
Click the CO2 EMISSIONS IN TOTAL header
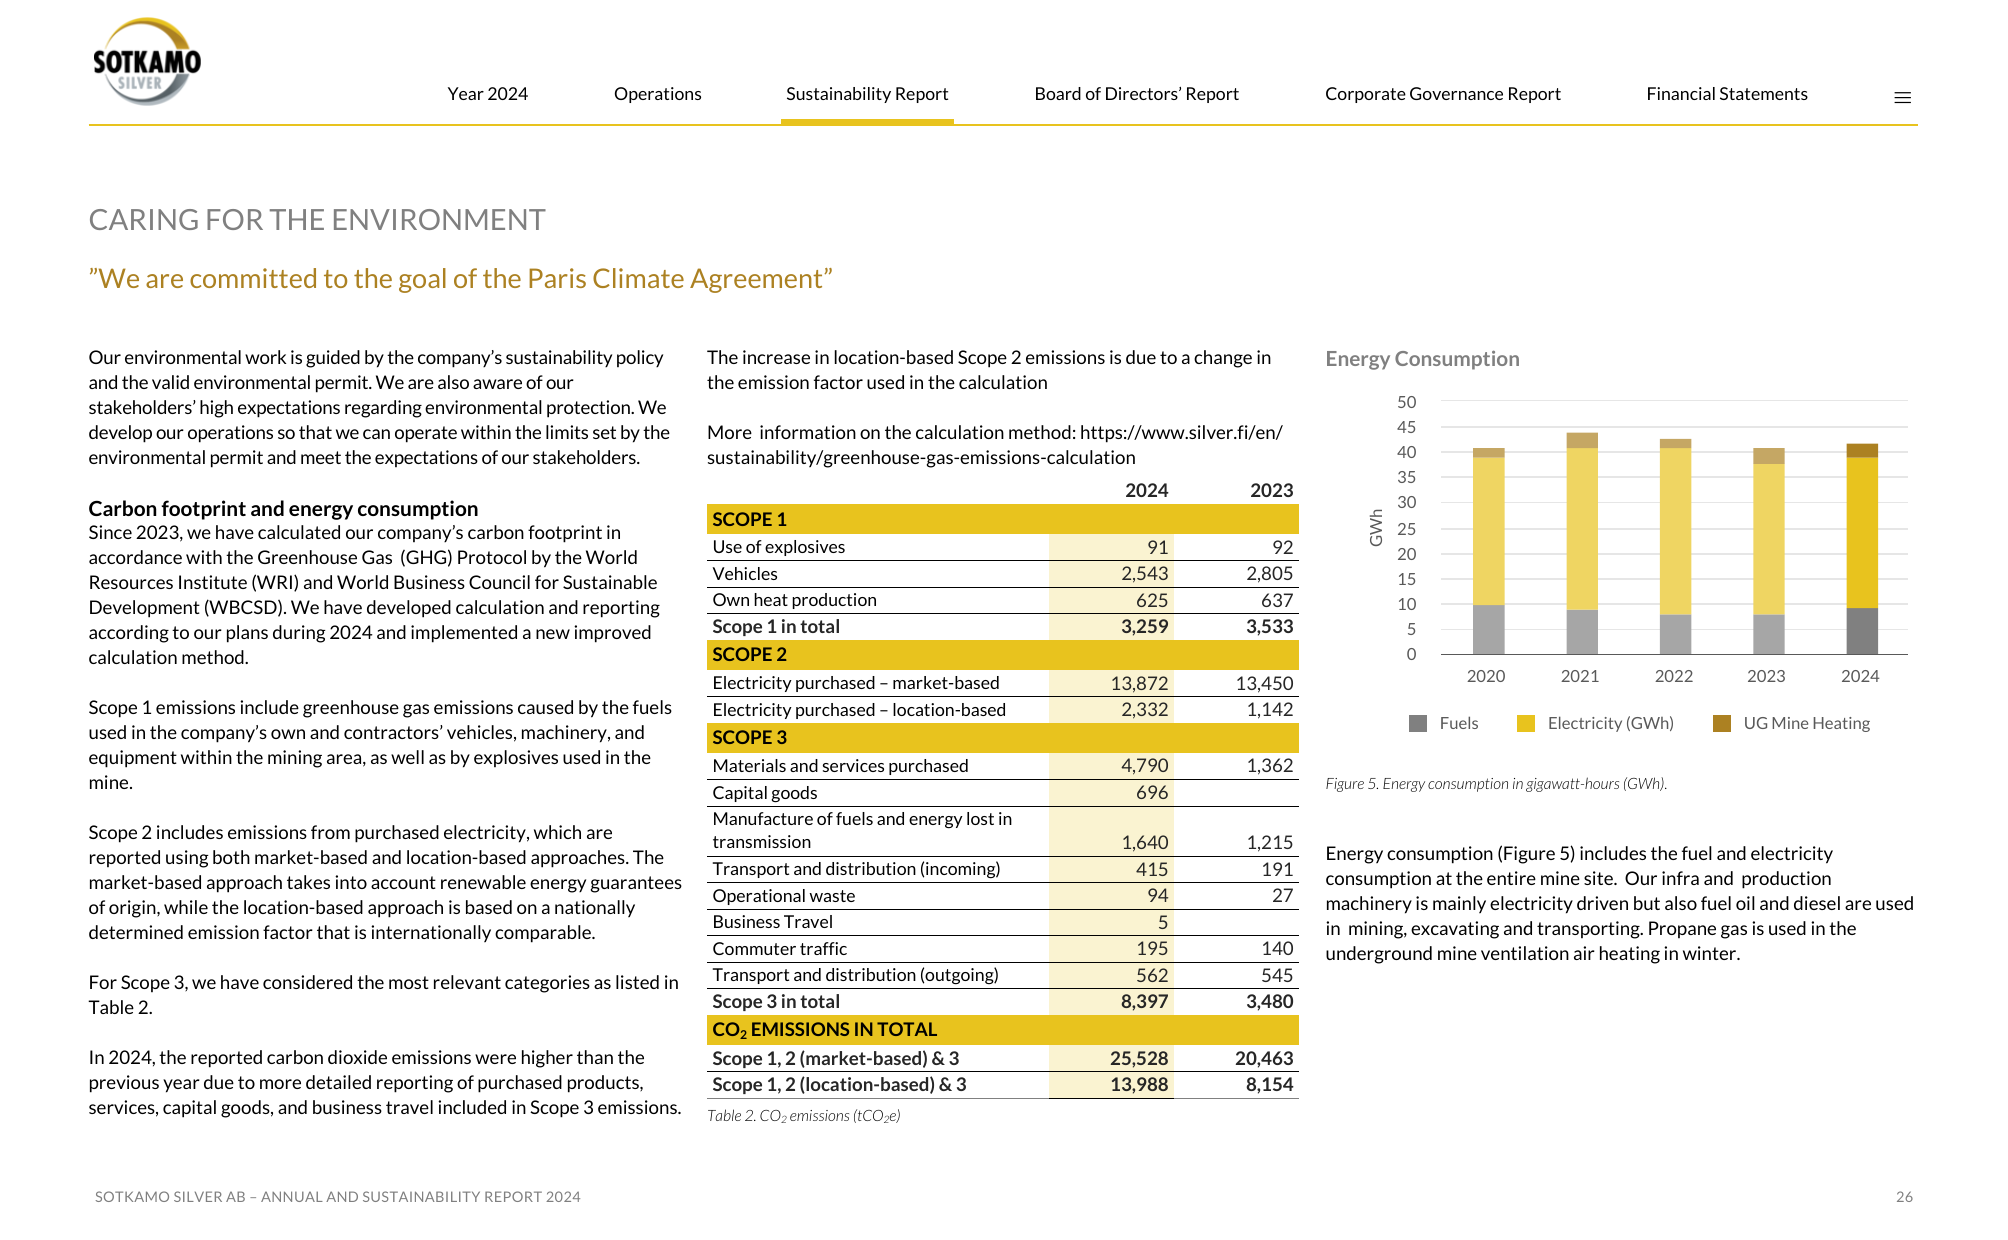click(1002, 1030)
